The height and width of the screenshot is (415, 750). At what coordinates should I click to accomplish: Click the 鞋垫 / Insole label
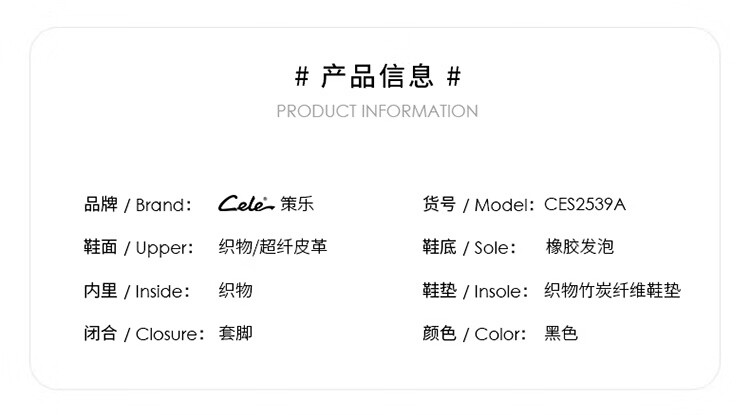(x=475, y=291)
